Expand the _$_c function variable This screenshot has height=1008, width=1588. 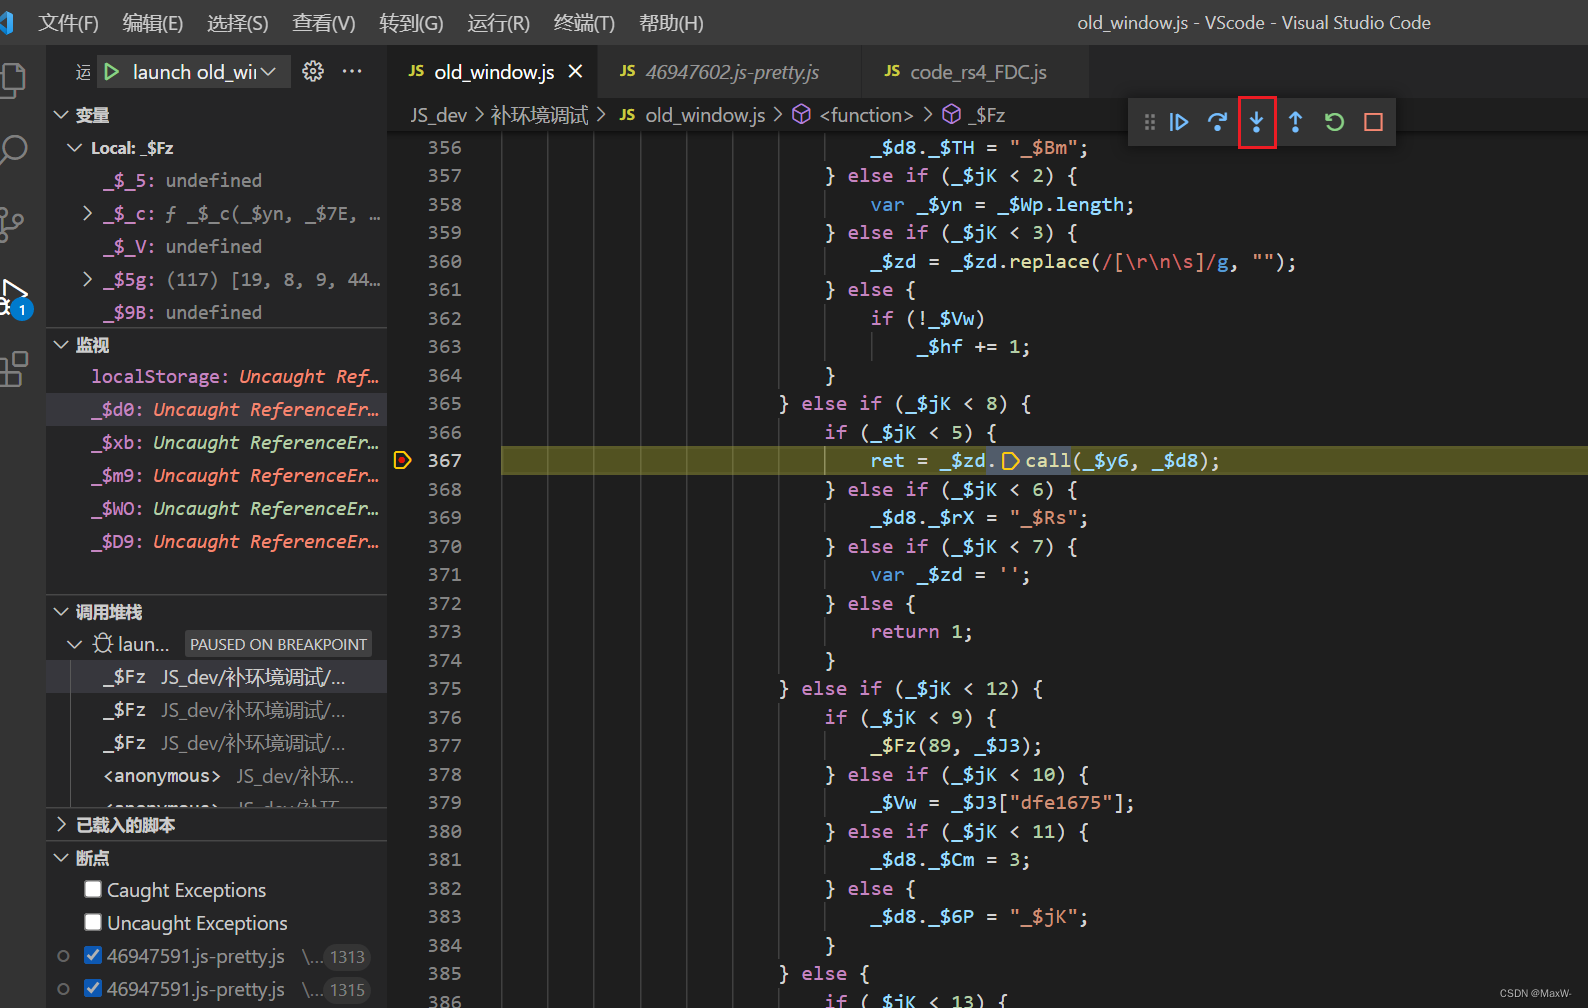(88, 213)
